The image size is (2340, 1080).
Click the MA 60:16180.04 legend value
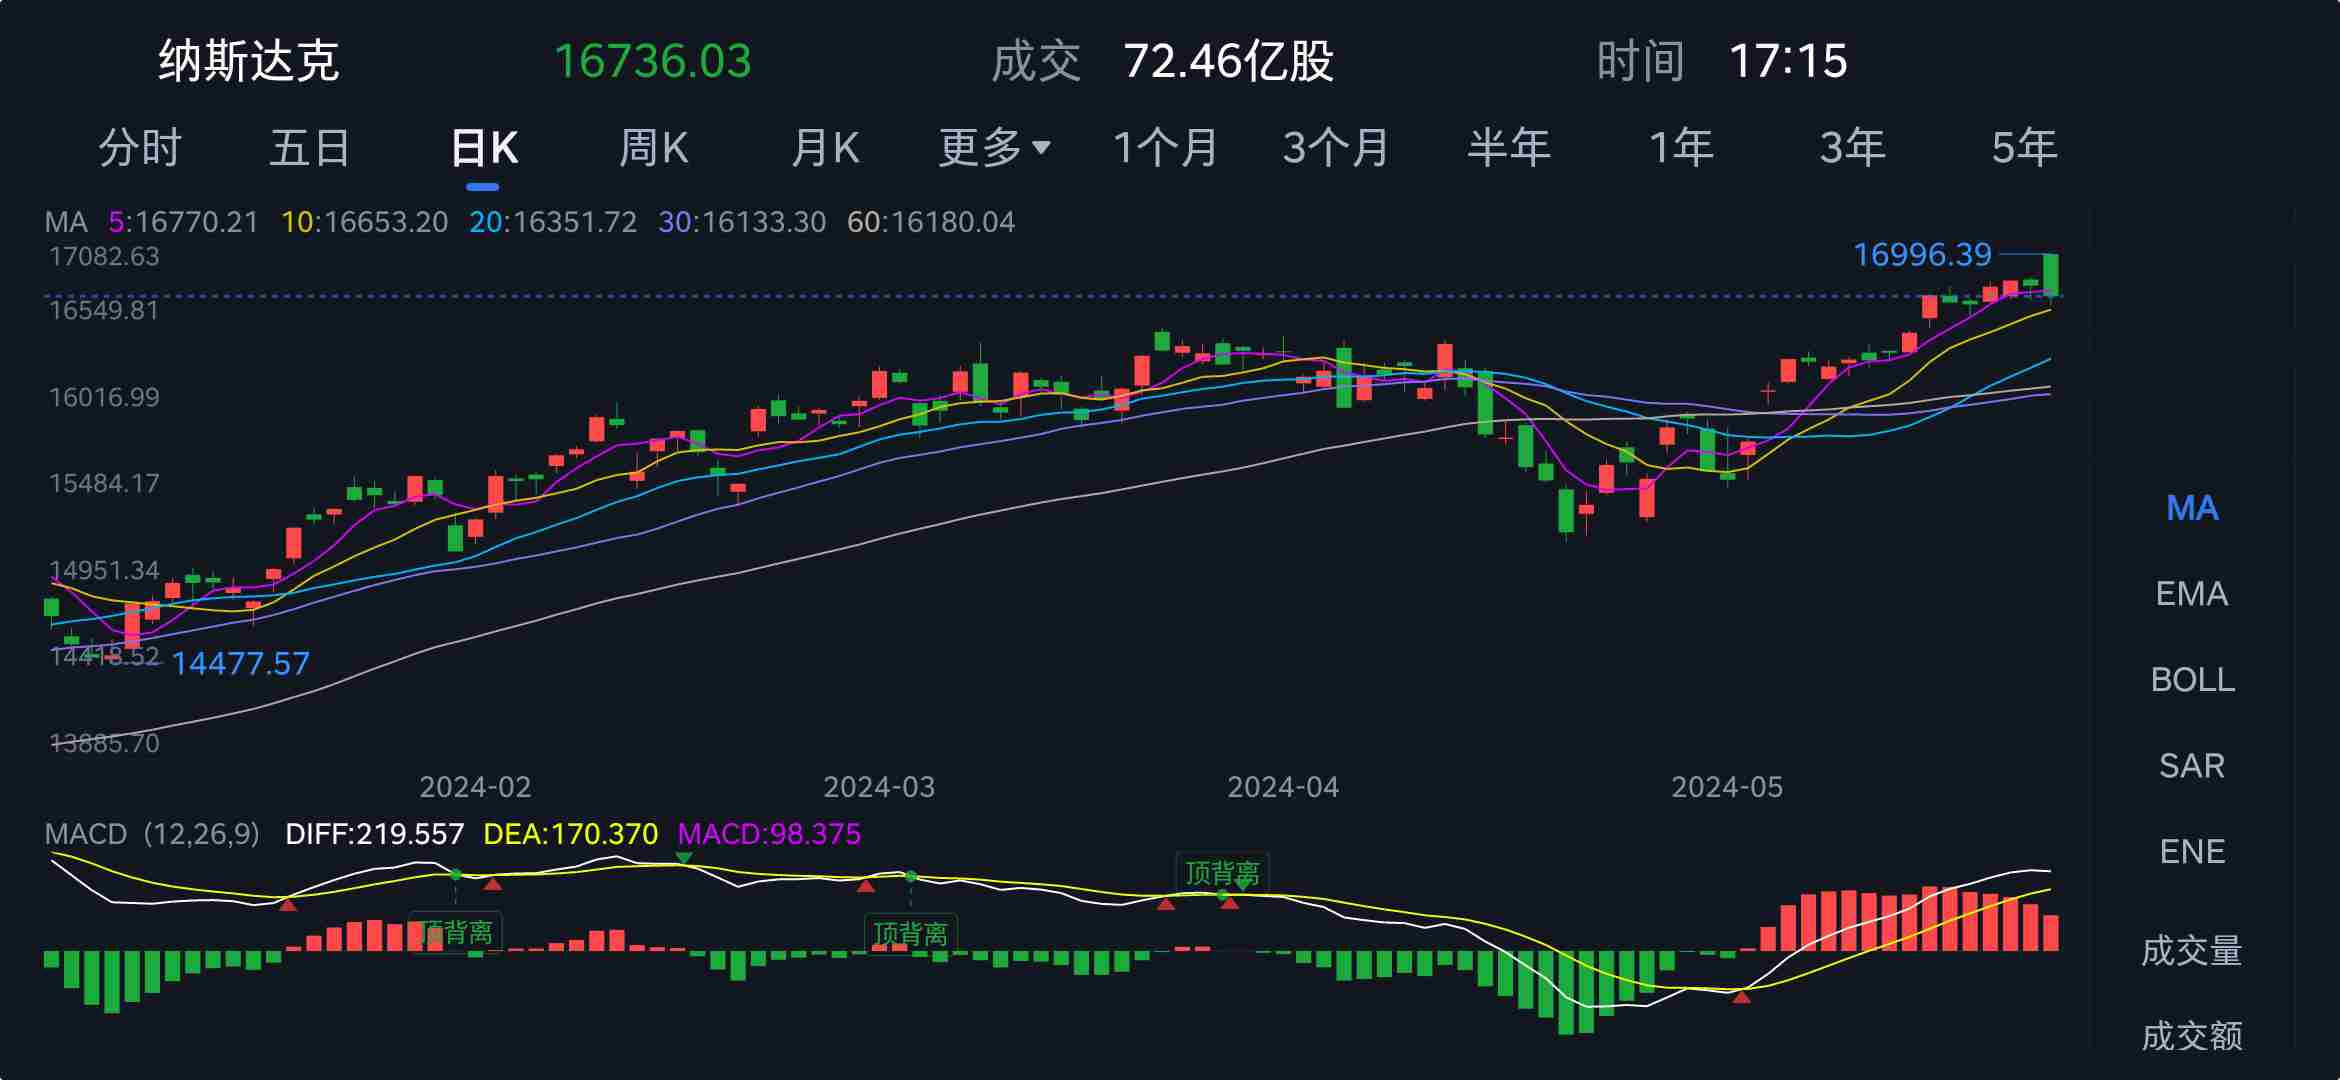tap(931, 222)
